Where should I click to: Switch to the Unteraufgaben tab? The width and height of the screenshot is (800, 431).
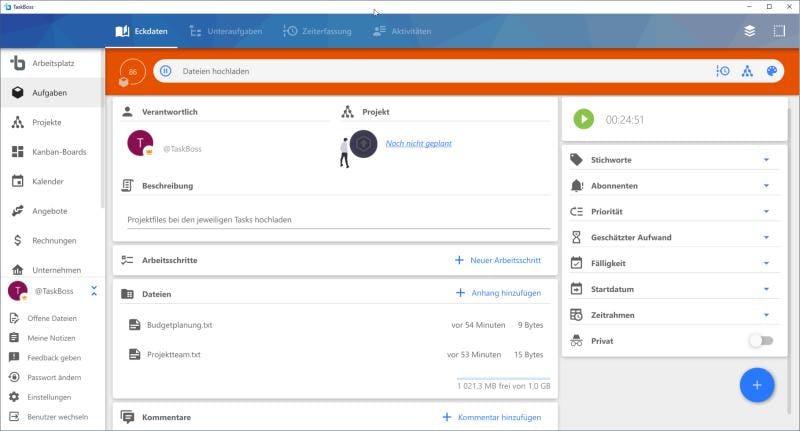click(x=226, y=31)
